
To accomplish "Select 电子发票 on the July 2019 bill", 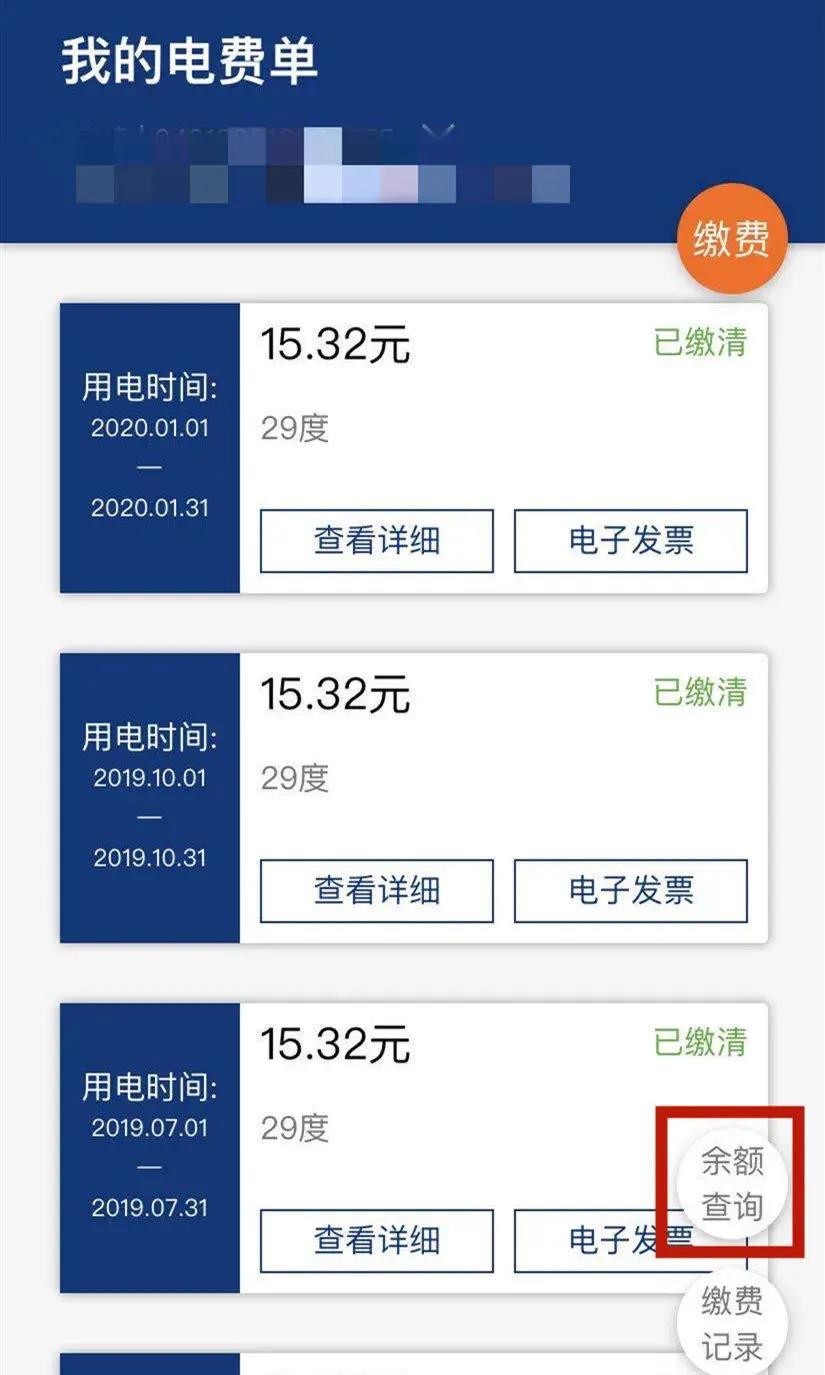I will 590,1240.
